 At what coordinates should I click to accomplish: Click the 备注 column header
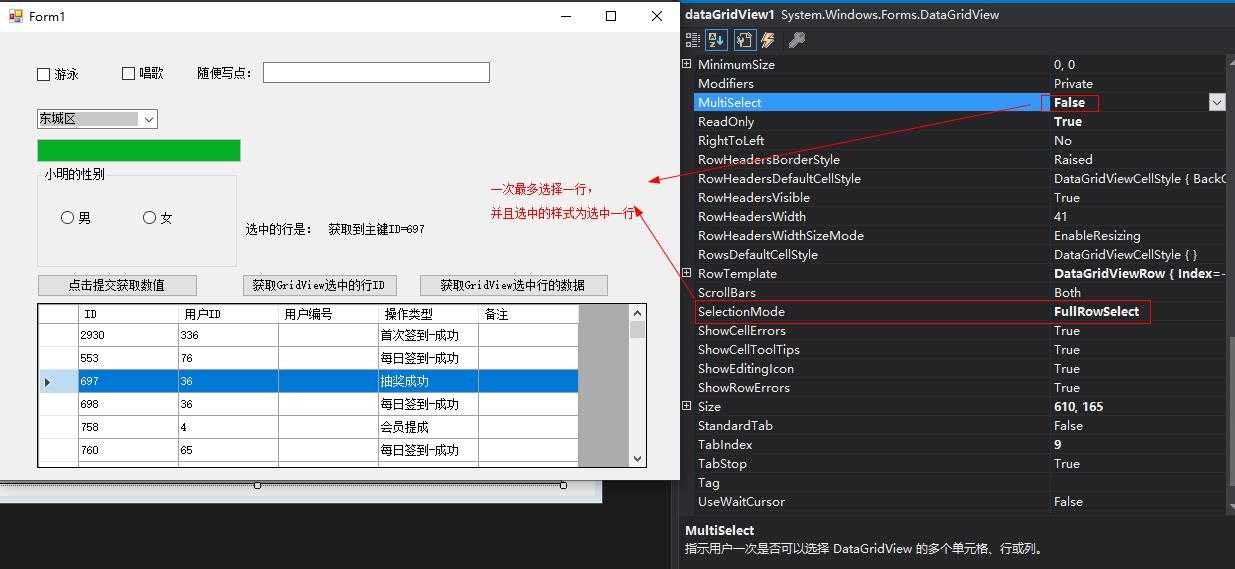coord(529,314)
